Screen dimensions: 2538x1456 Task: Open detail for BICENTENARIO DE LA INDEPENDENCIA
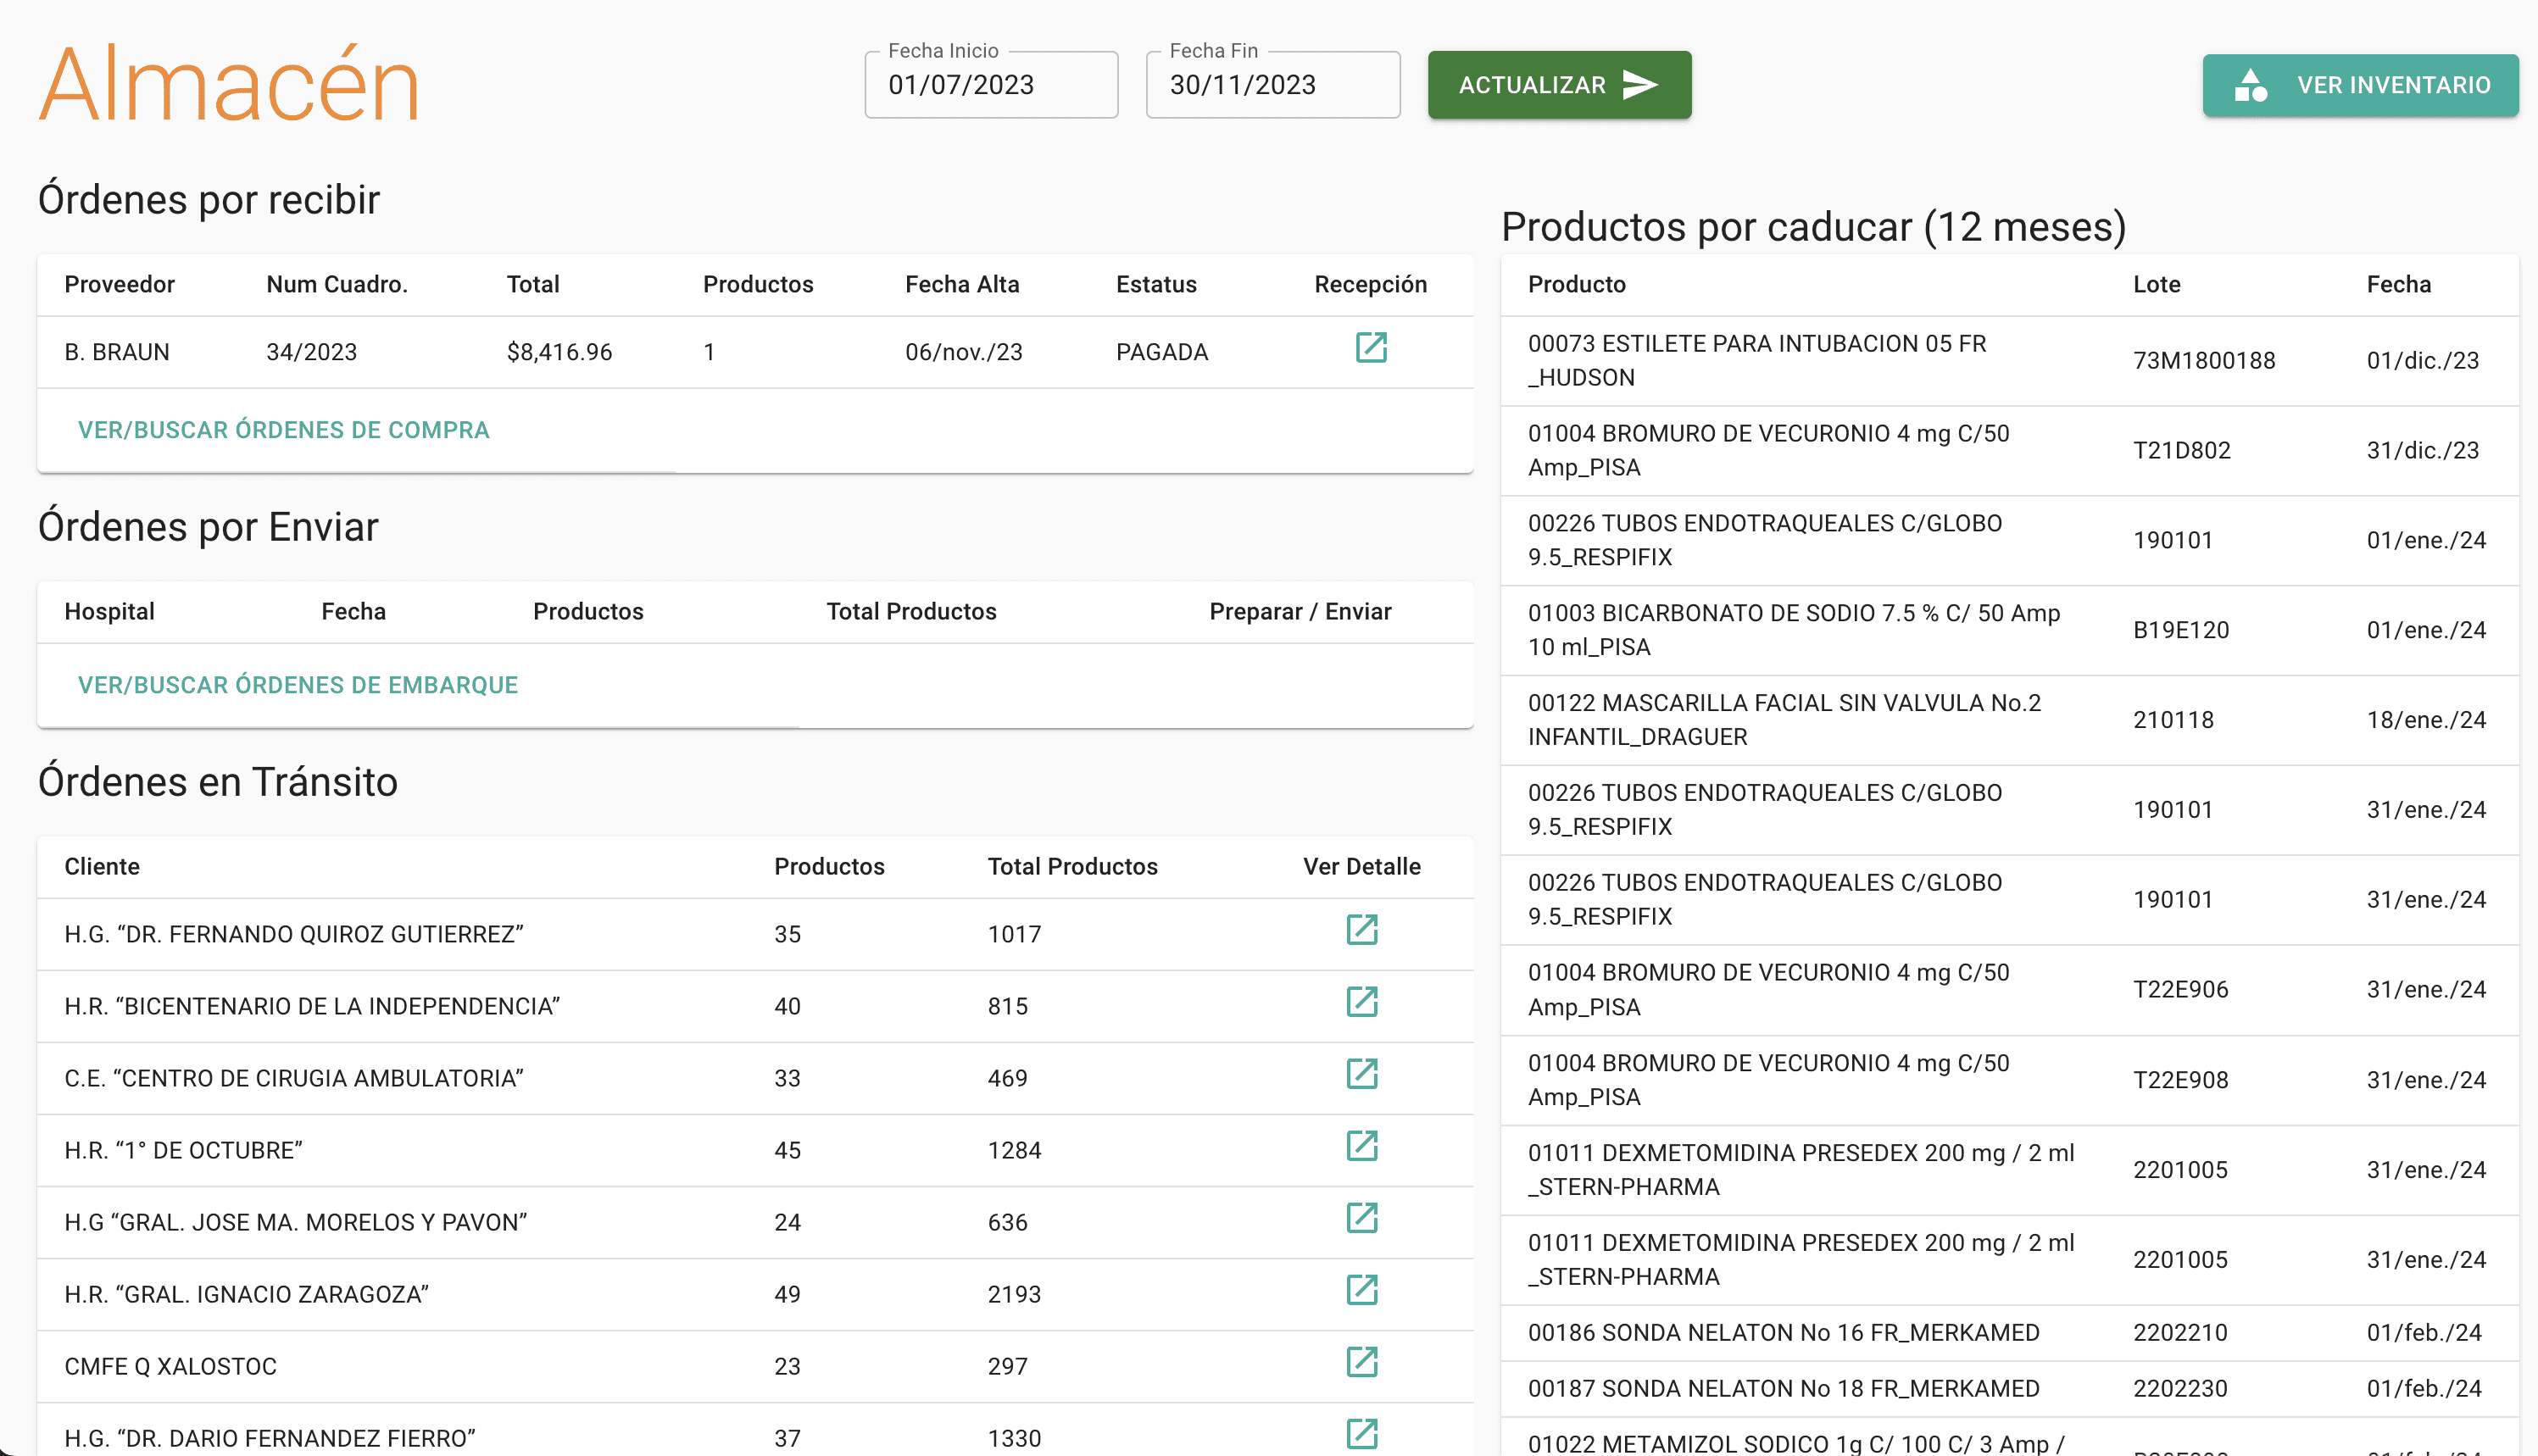coord(1361,1001)
